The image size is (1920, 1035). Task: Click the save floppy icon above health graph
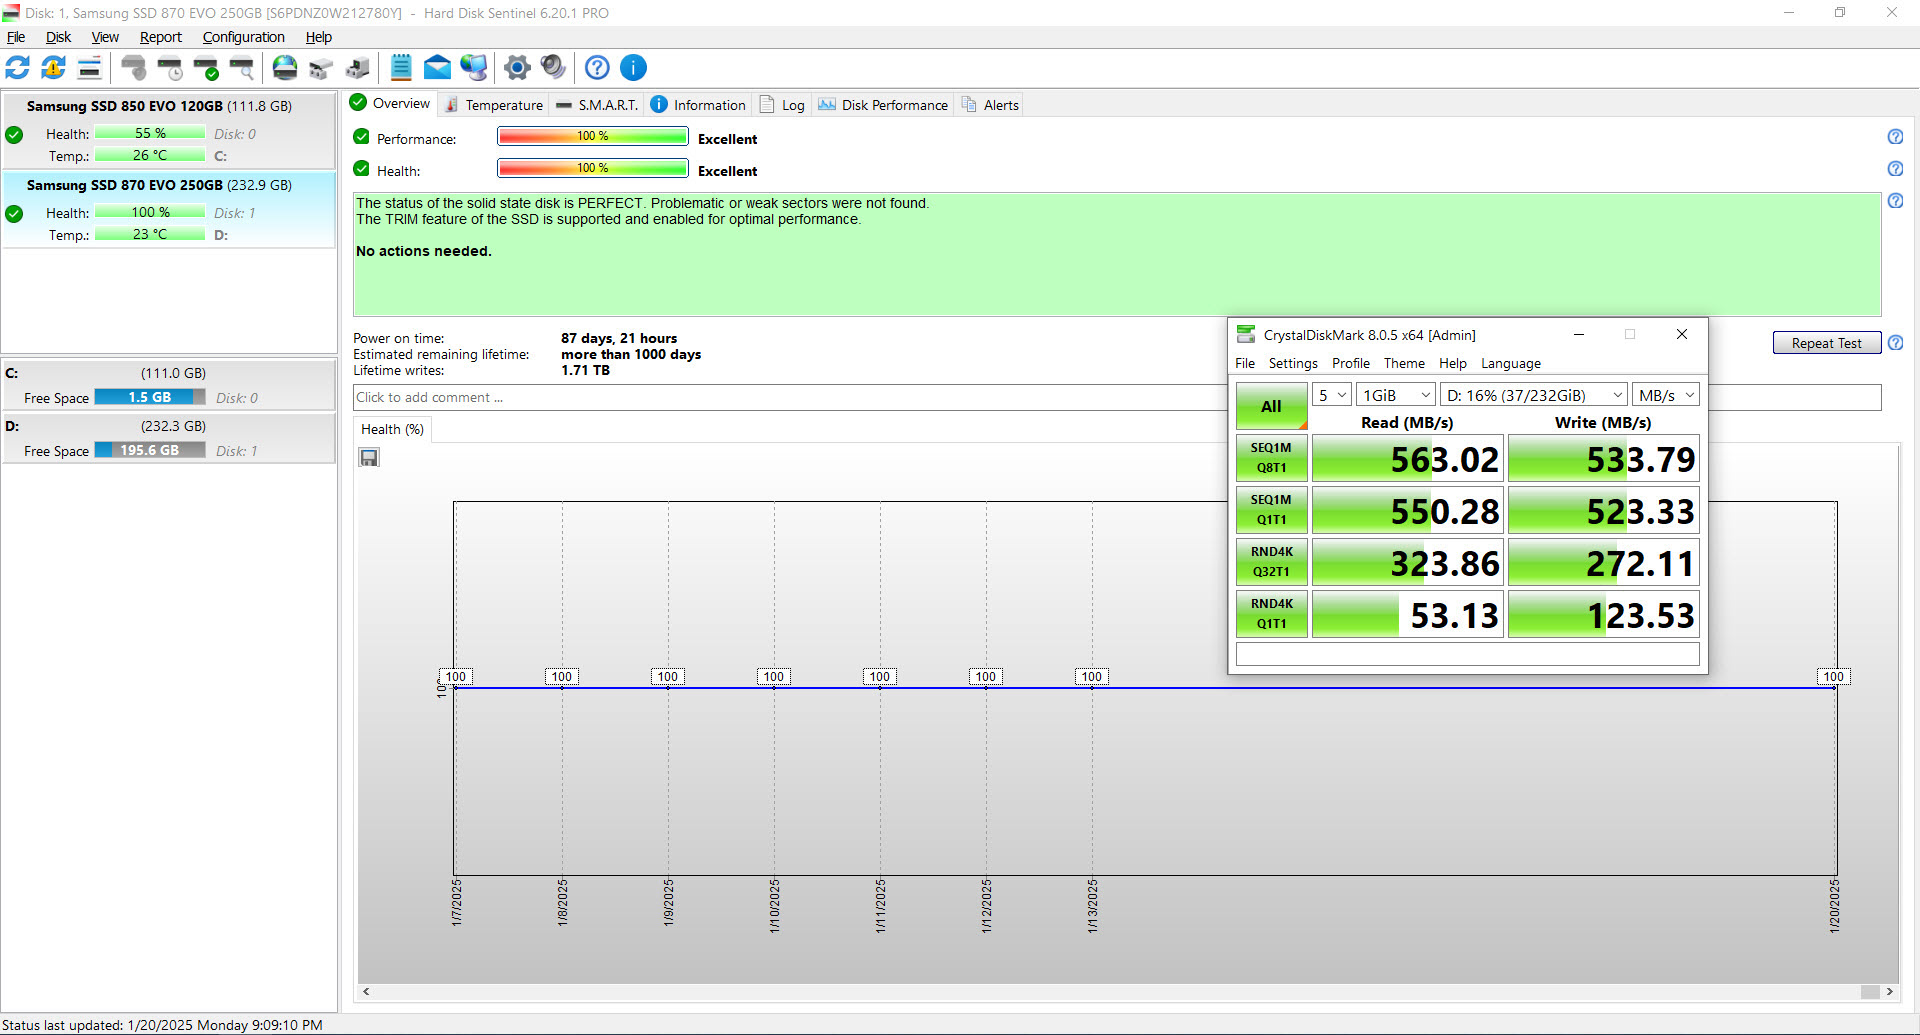pyautogui.click(x=369, y=458)
